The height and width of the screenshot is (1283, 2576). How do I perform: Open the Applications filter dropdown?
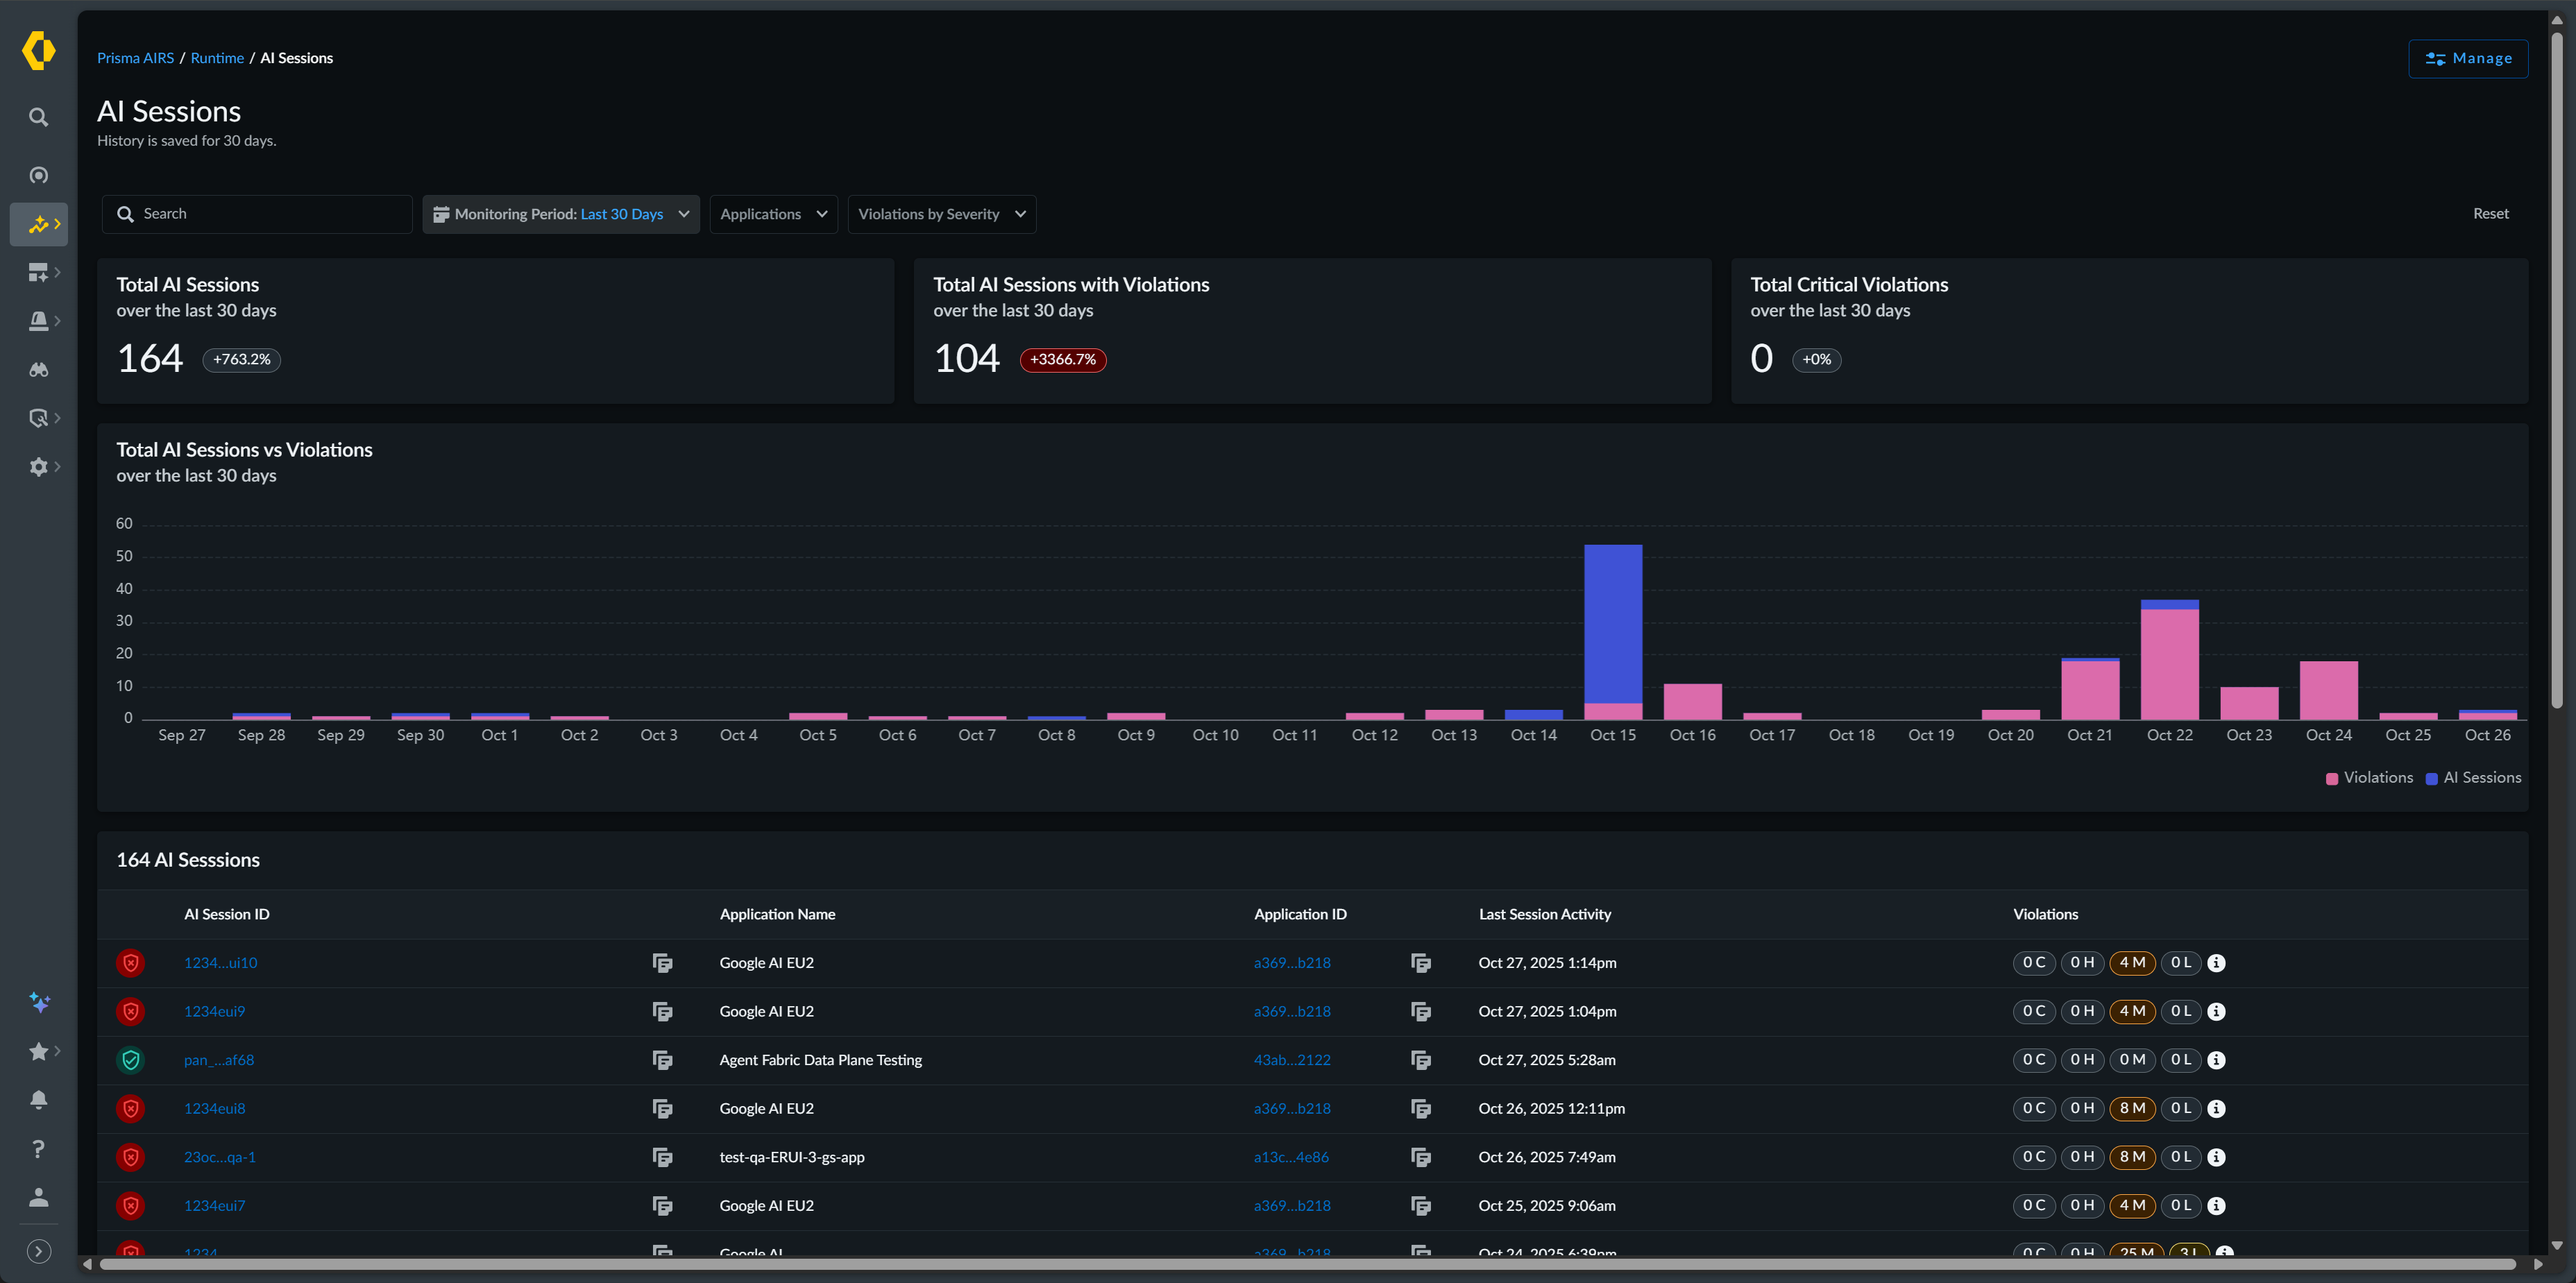click(x=773, y=214)
